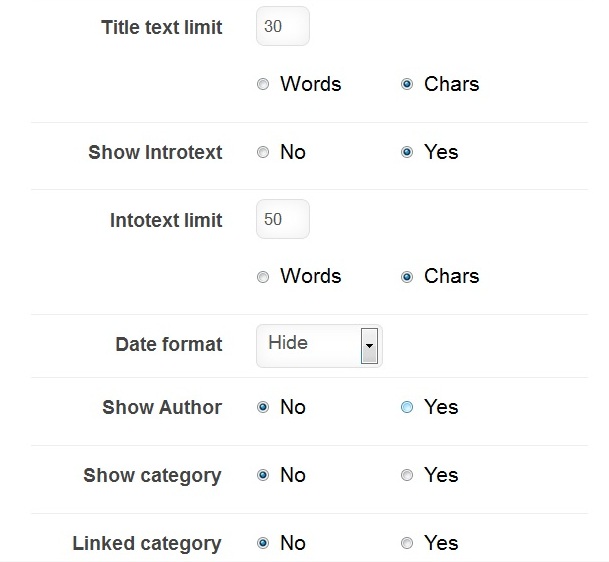The image size is (609, 562).
Task: Set Show Introtext to No
Action: 264,153
